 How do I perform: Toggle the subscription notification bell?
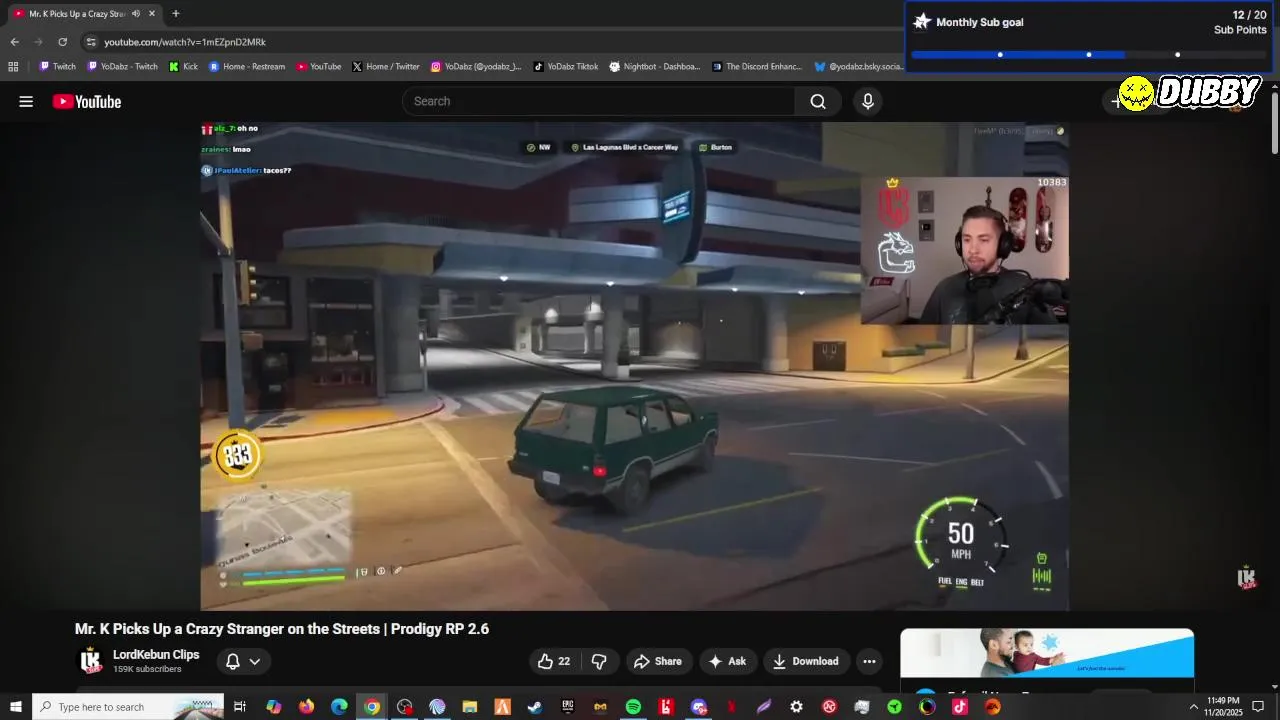point(232,661)
